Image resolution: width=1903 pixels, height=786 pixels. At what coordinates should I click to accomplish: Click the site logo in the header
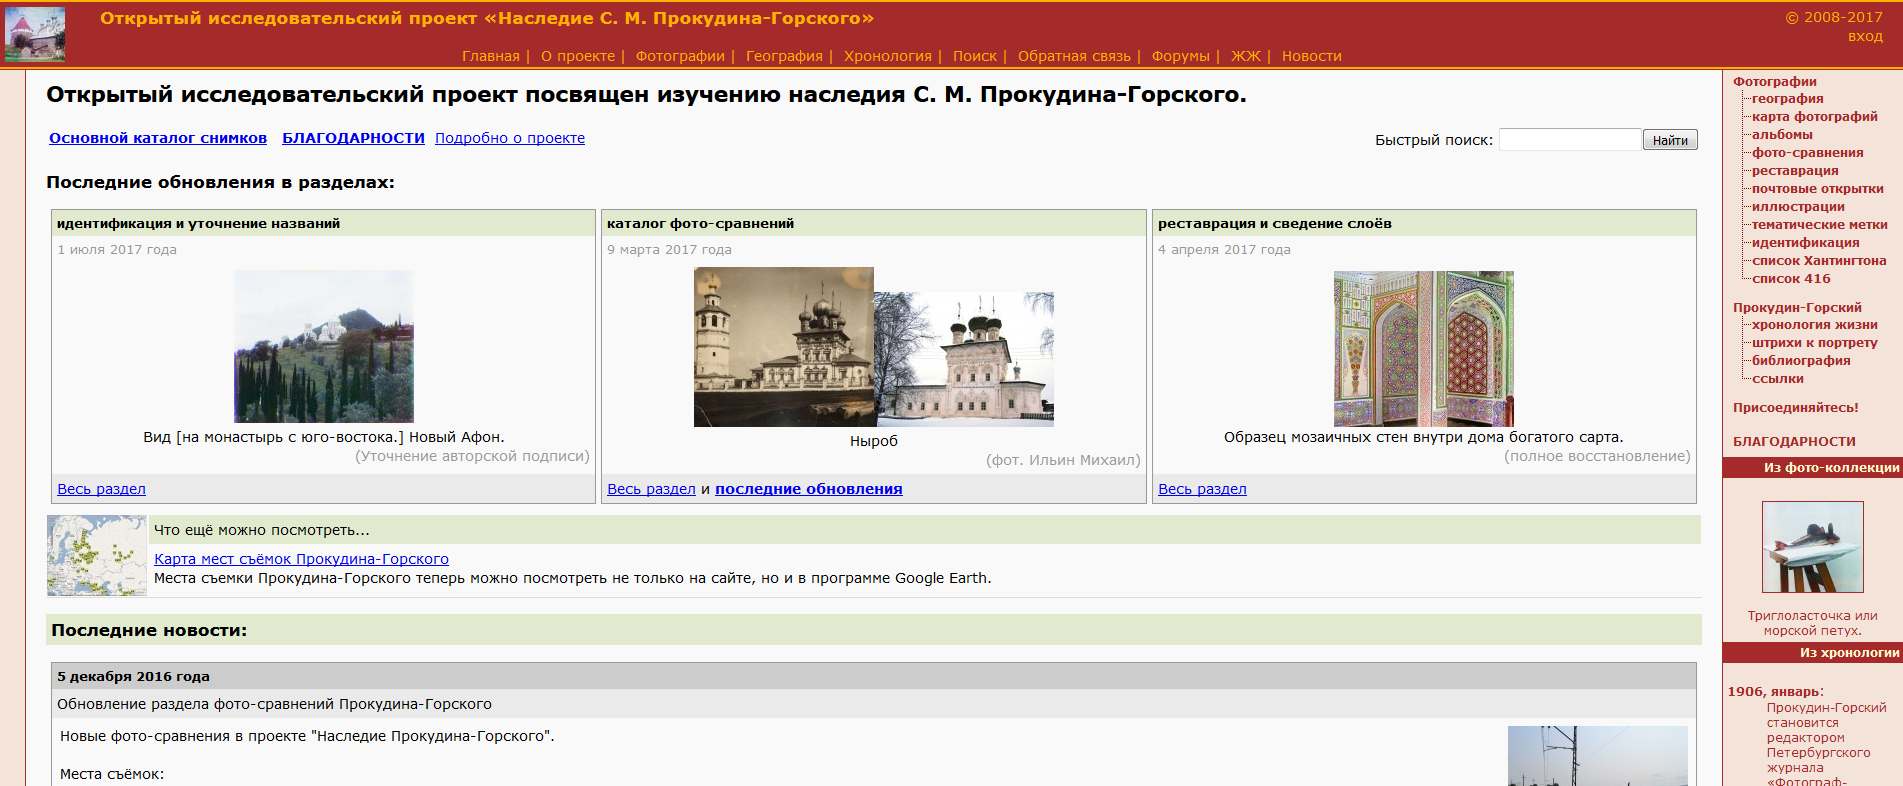click(x=35, y=34)
